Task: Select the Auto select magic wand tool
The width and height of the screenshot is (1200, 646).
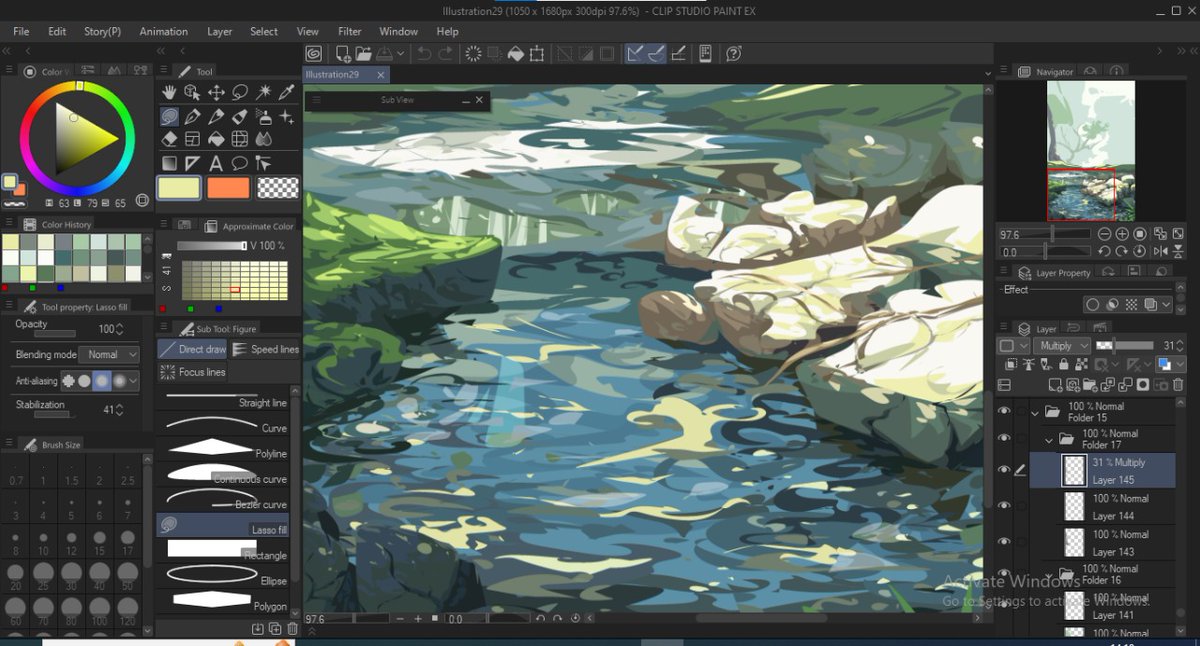Action: tap(264, 93)
